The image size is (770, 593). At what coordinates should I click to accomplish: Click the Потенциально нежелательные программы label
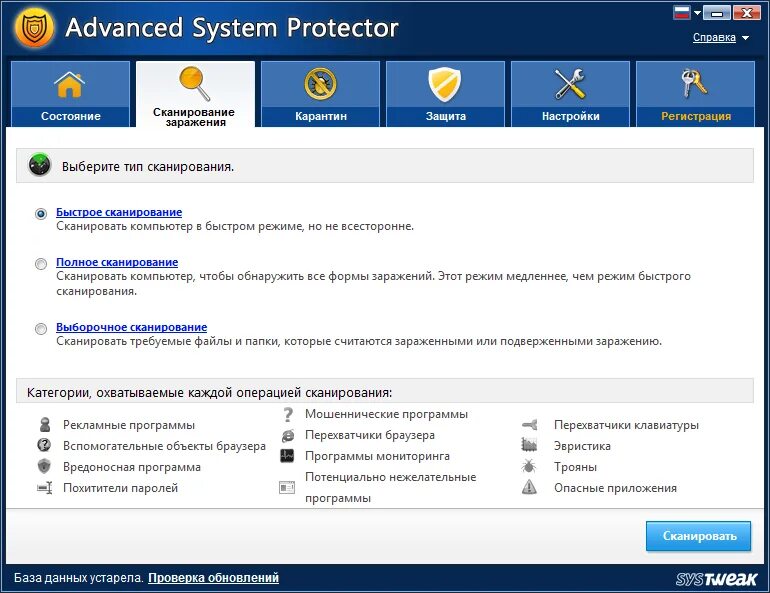[x=390, y=487]
